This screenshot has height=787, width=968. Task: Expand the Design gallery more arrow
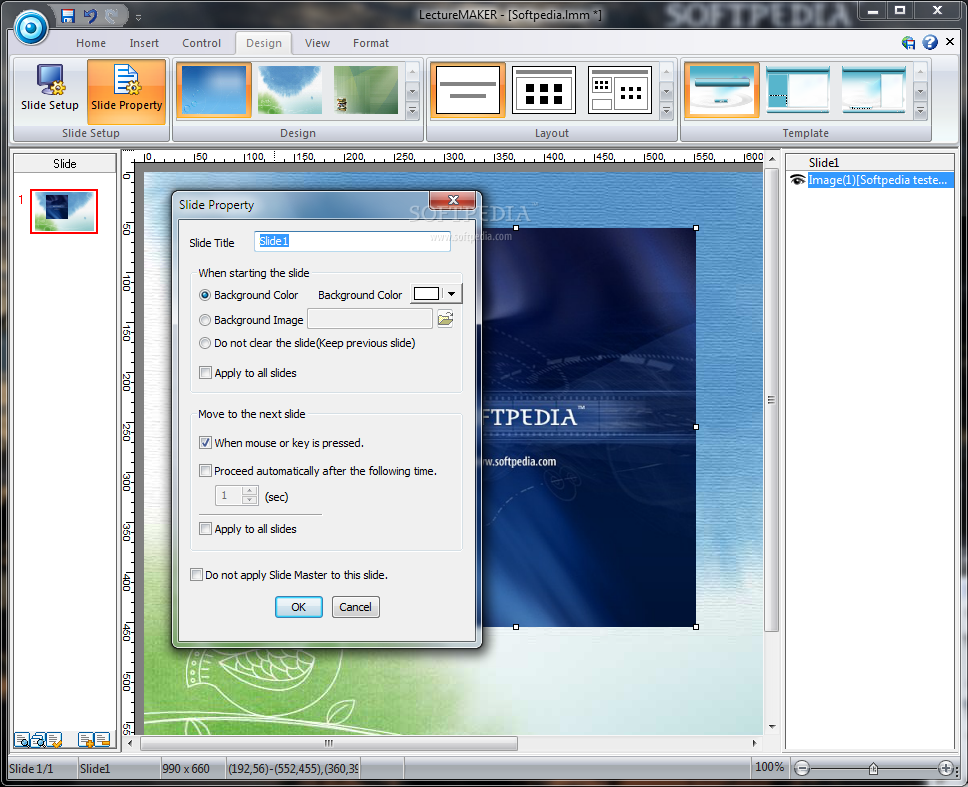[x=412, y=111]
